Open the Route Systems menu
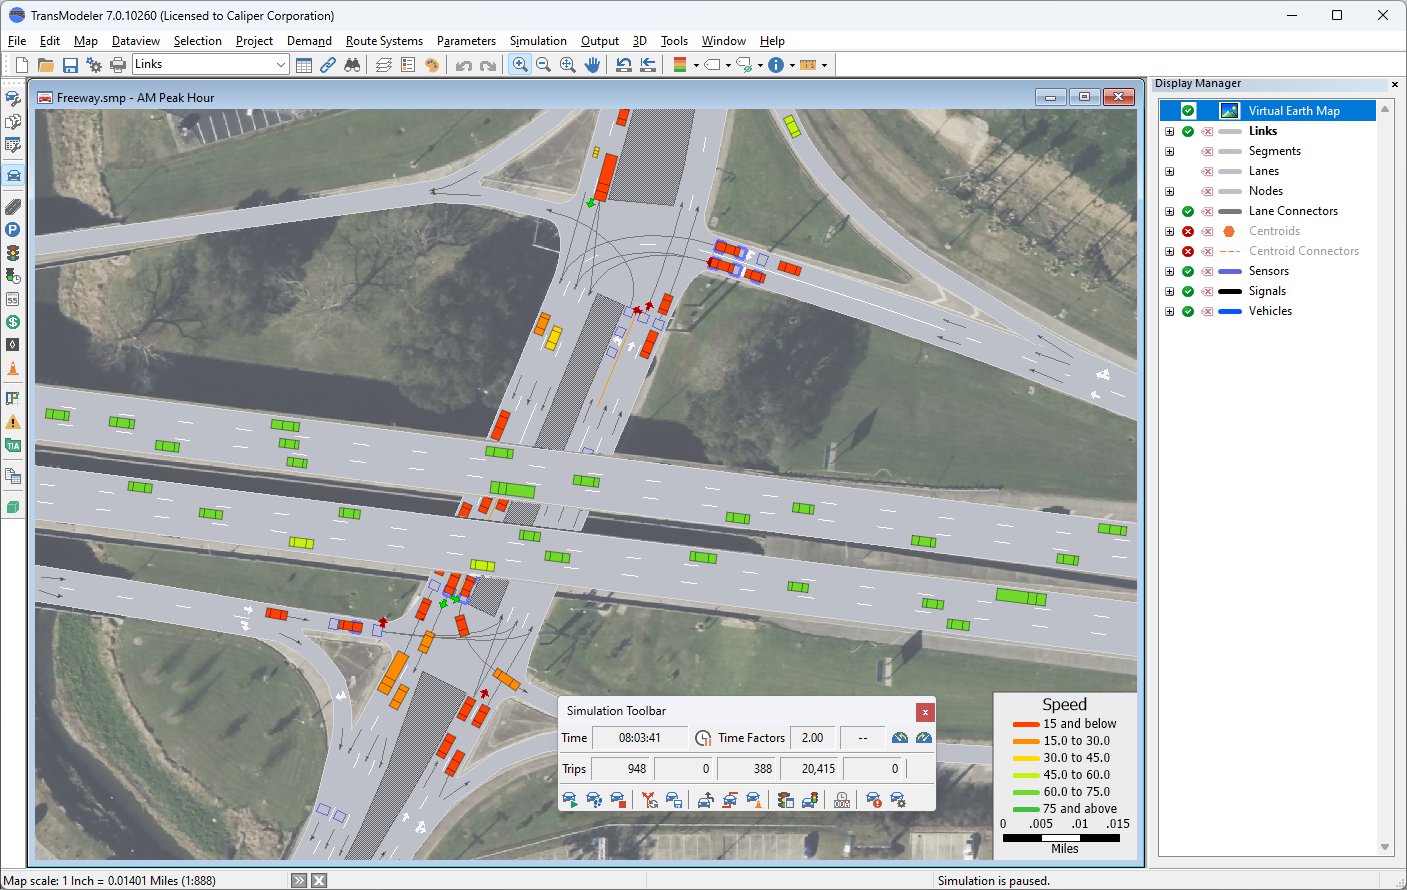Image resolution: width=1407 pixels, height=890 pixels. pos(384,41)
